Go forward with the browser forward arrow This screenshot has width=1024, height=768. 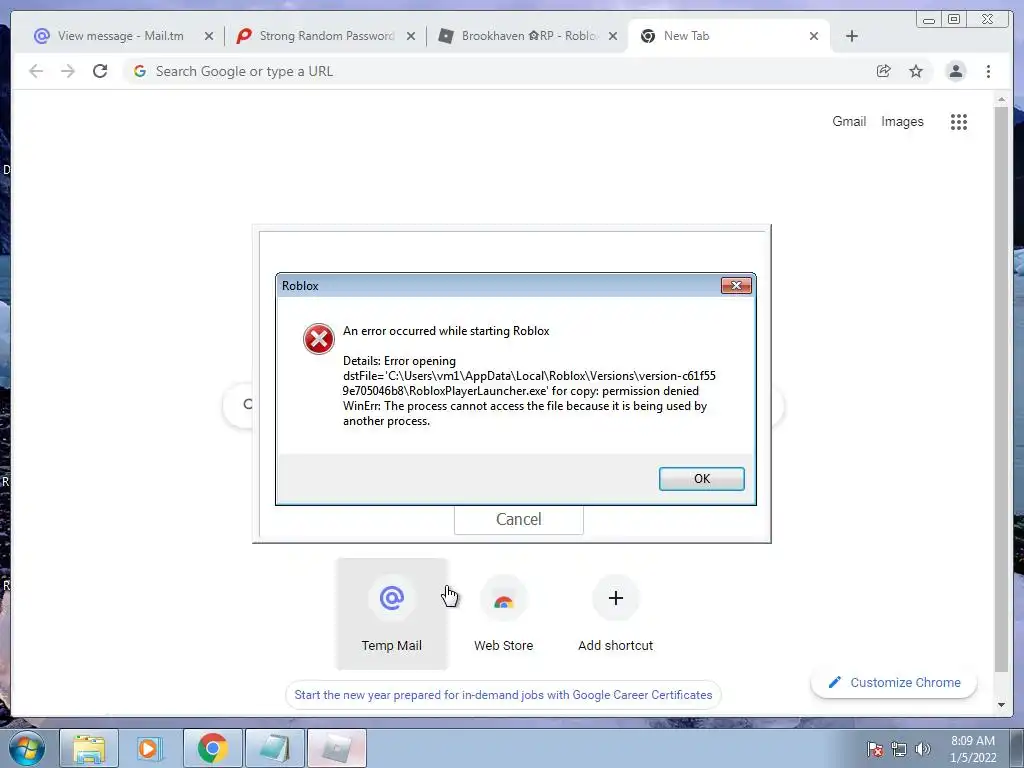pyautogui.click(x=68, y=71)
